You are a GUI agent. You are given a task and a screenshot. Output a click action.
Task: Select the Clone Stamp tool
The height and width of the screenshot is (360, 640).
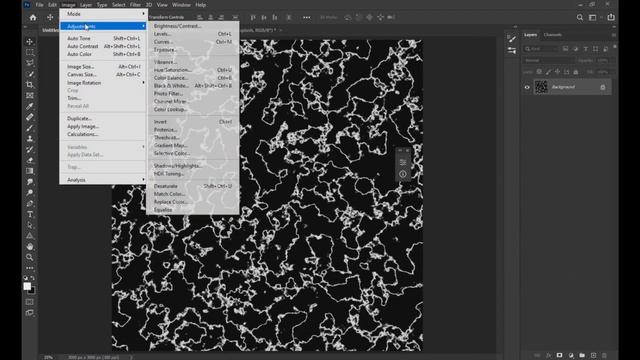pos(30,138)
